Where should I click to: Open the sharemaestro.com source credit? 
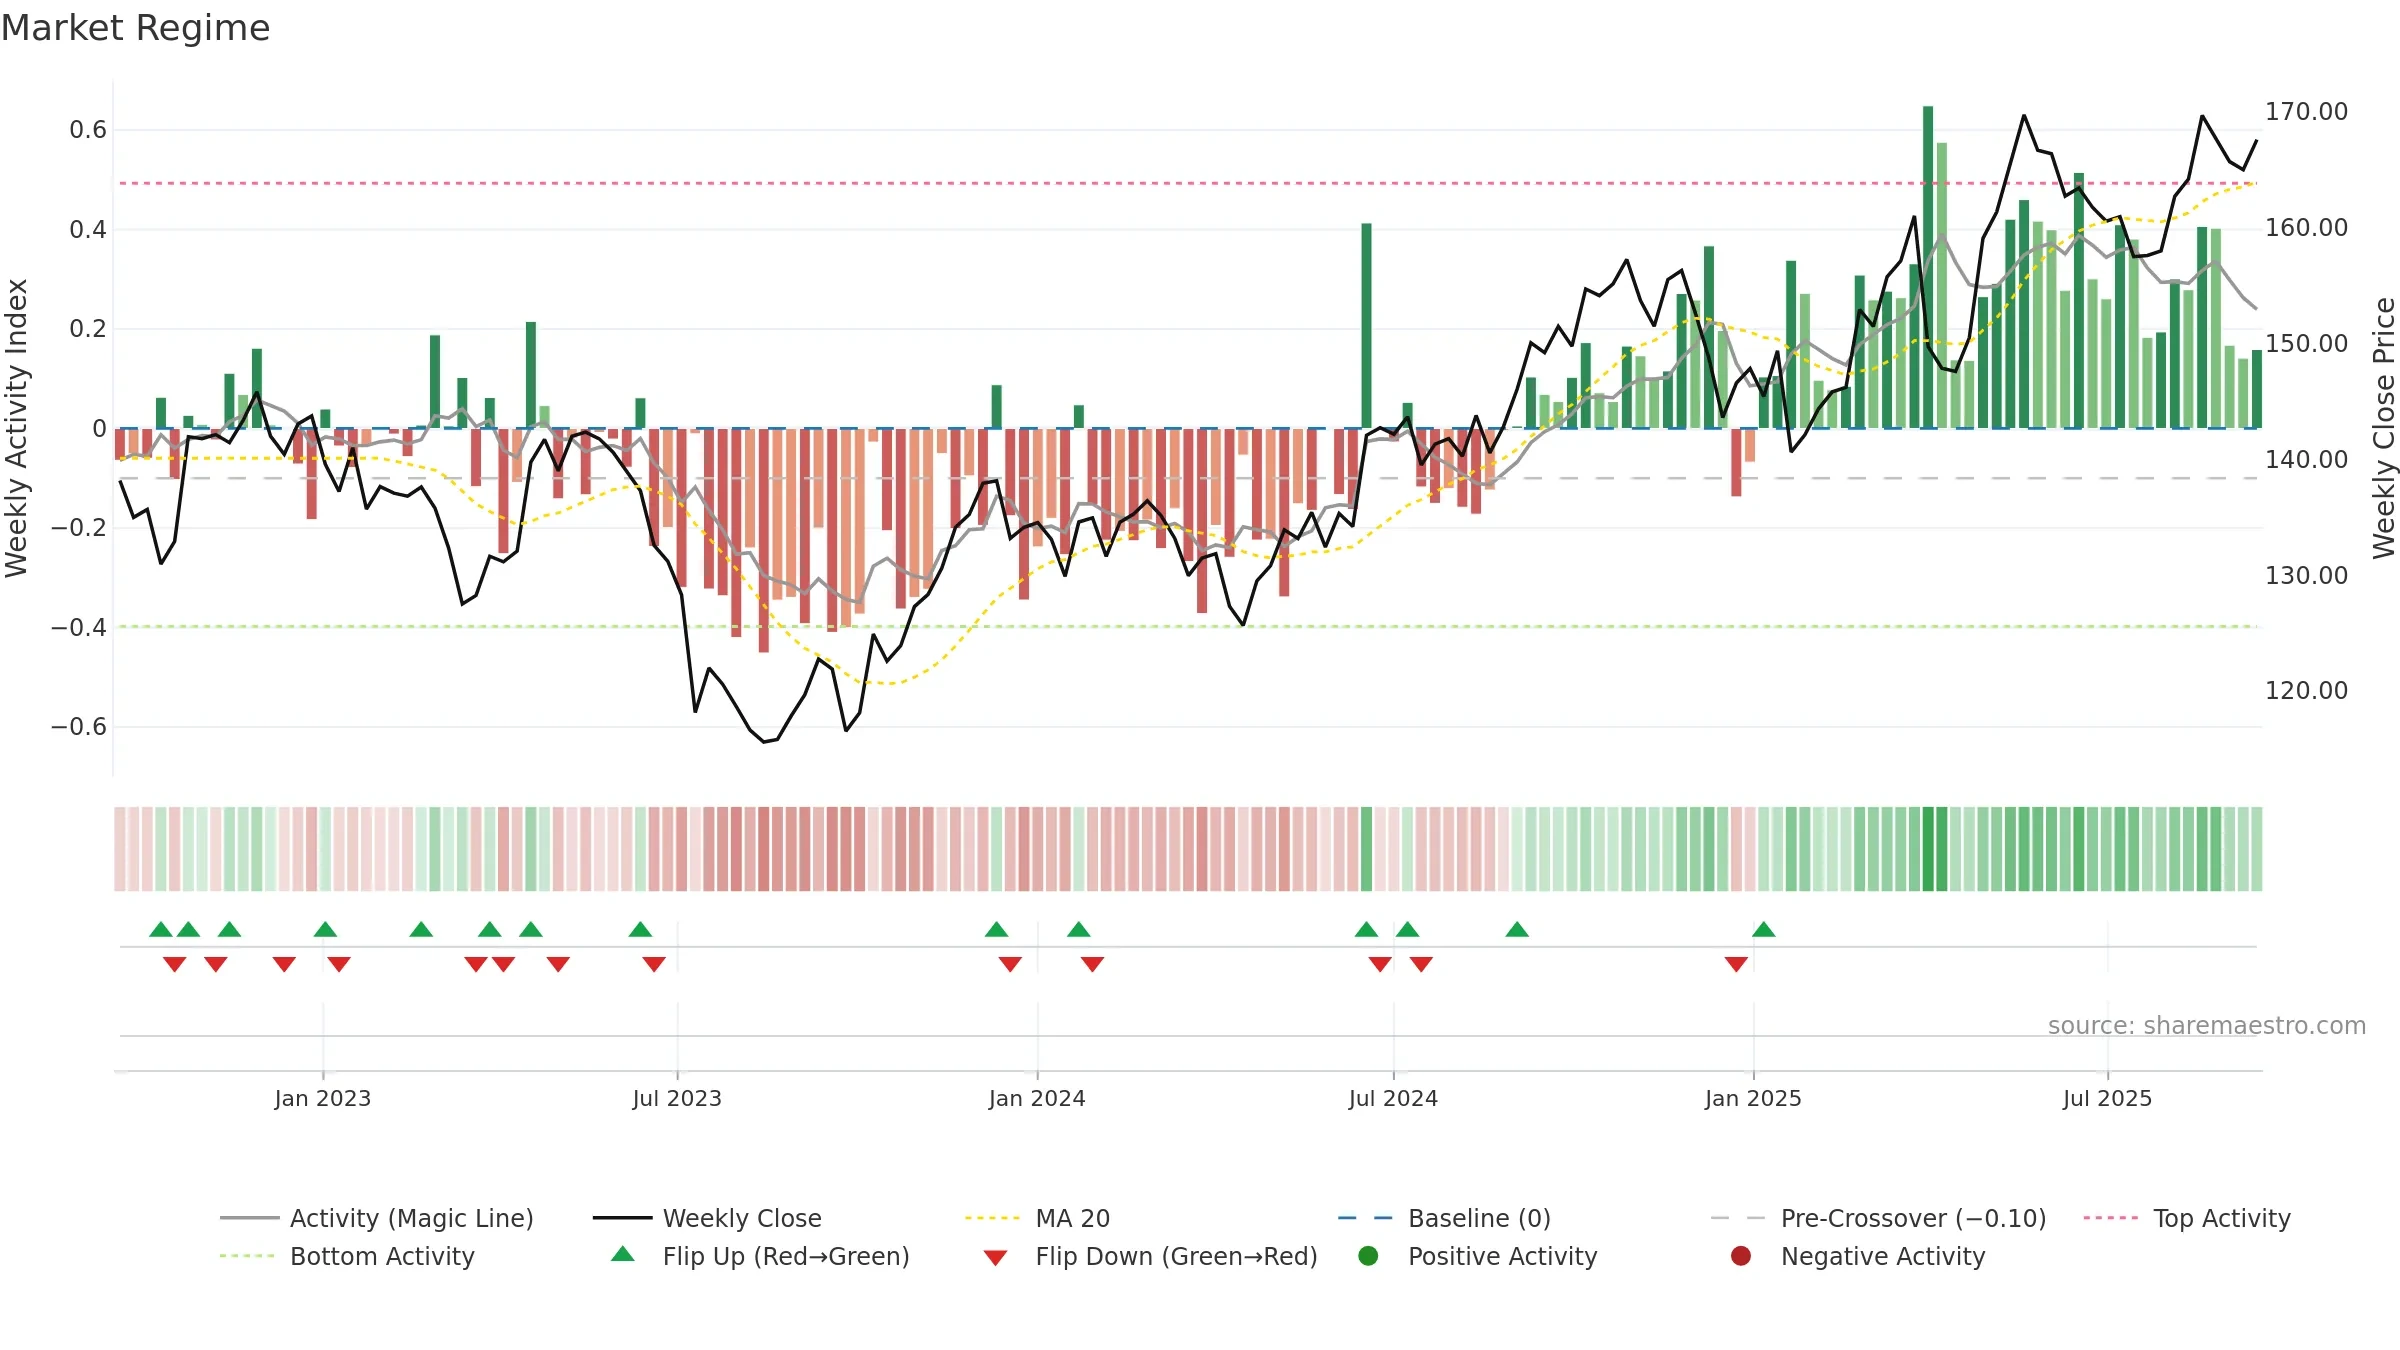click(x=2206, y=1025)
